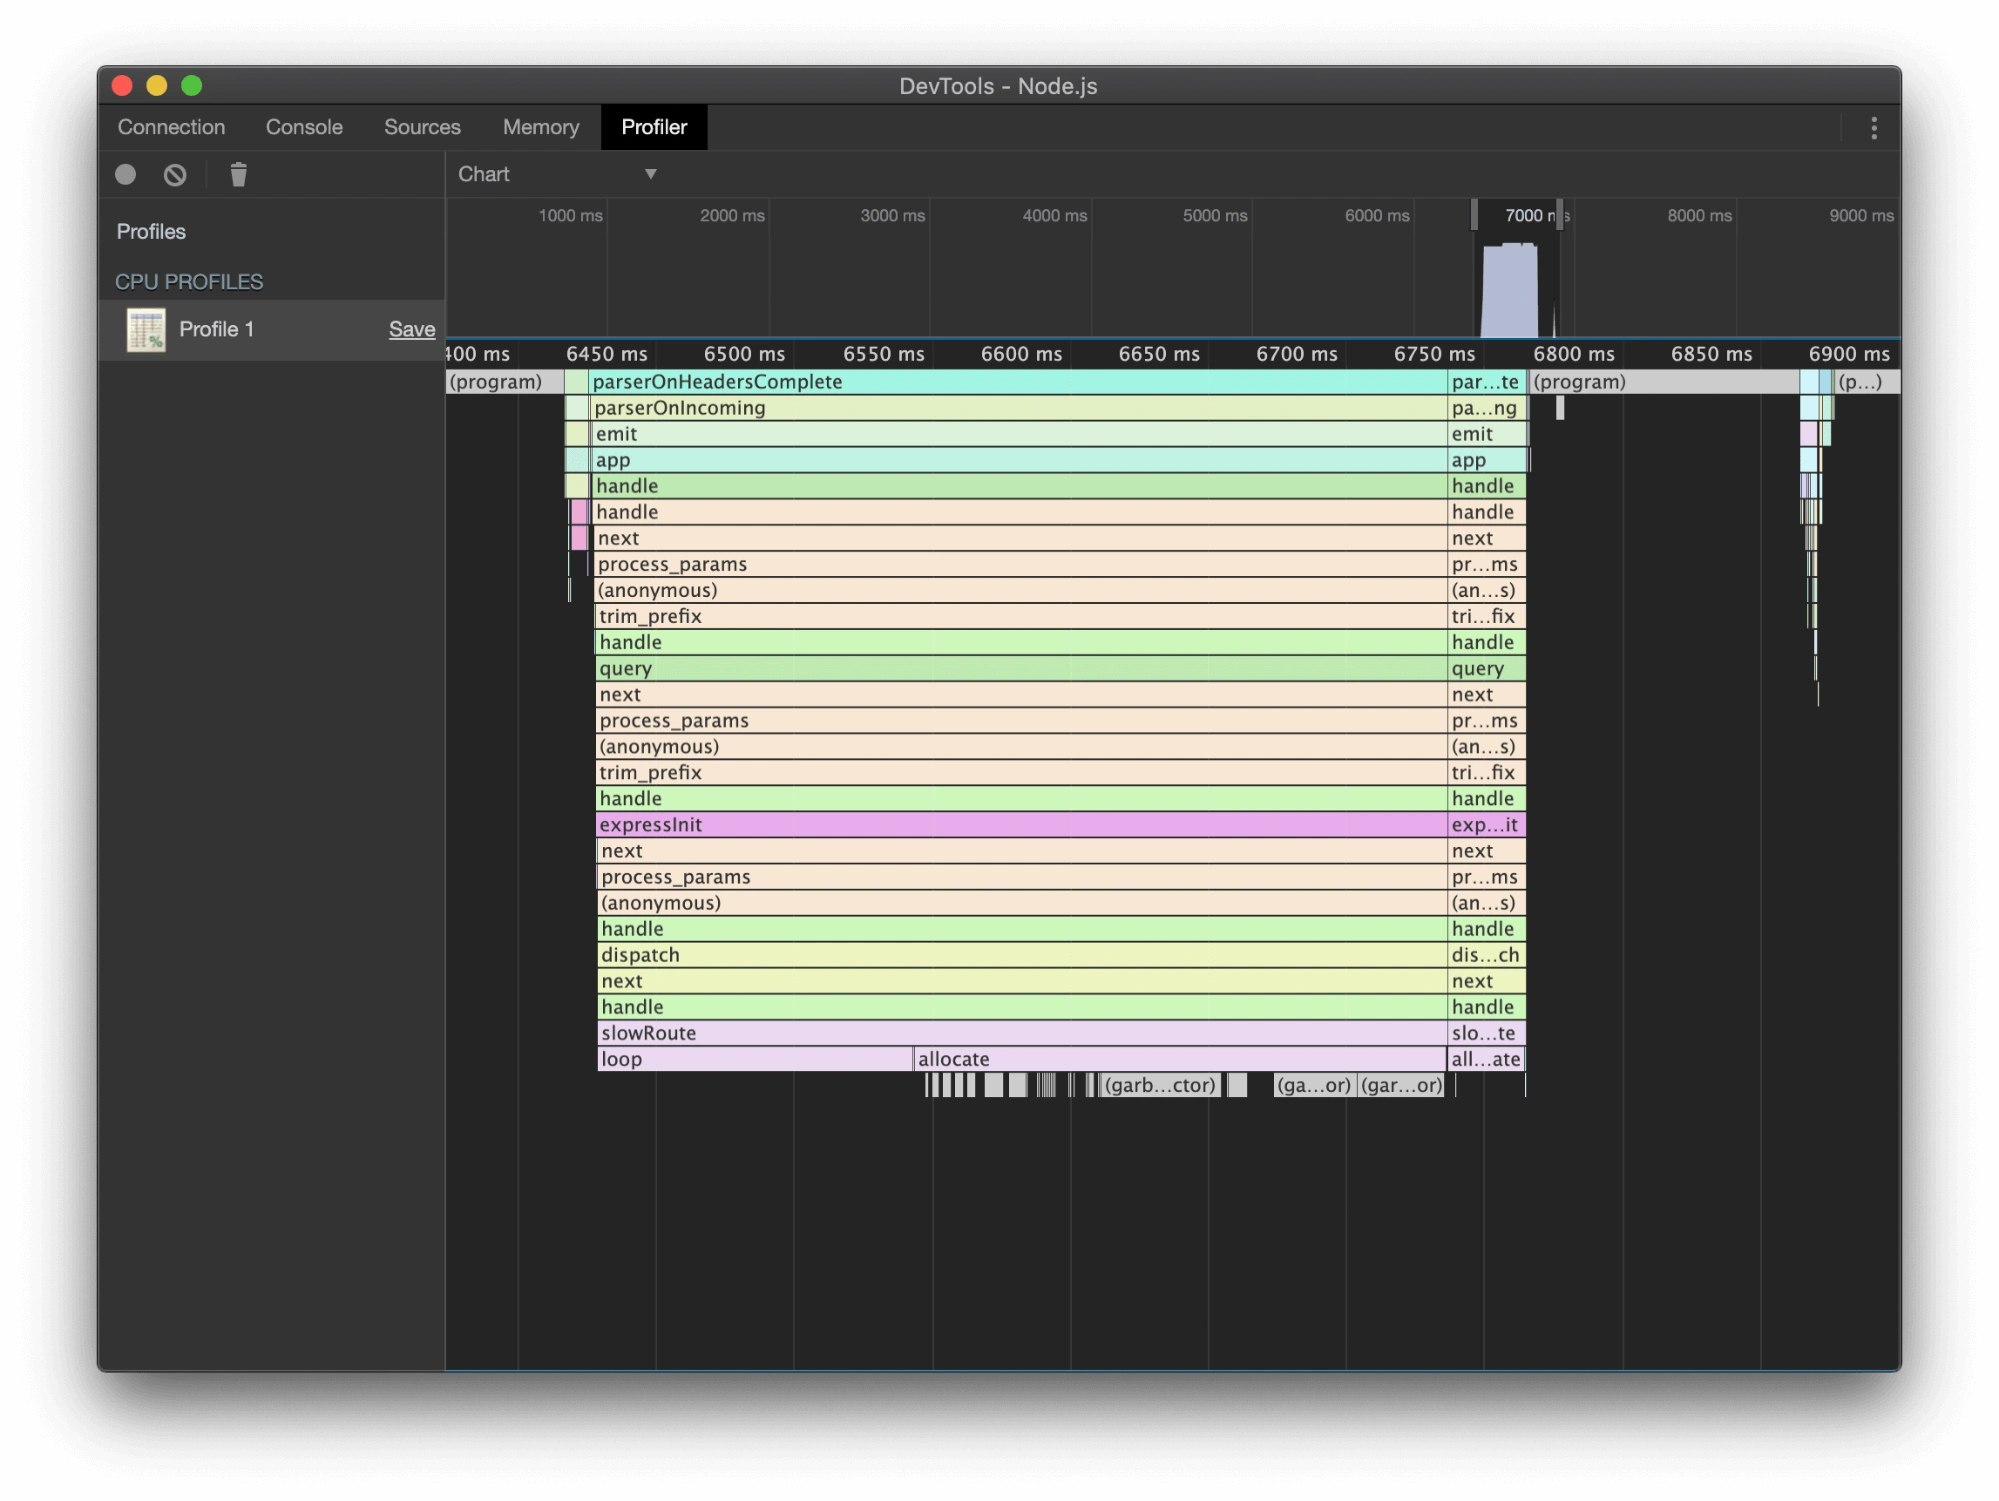Viewport: 1999px width, 1501px height.
Task: Select the query flame bar
Action: click(x=1021, y=669)
